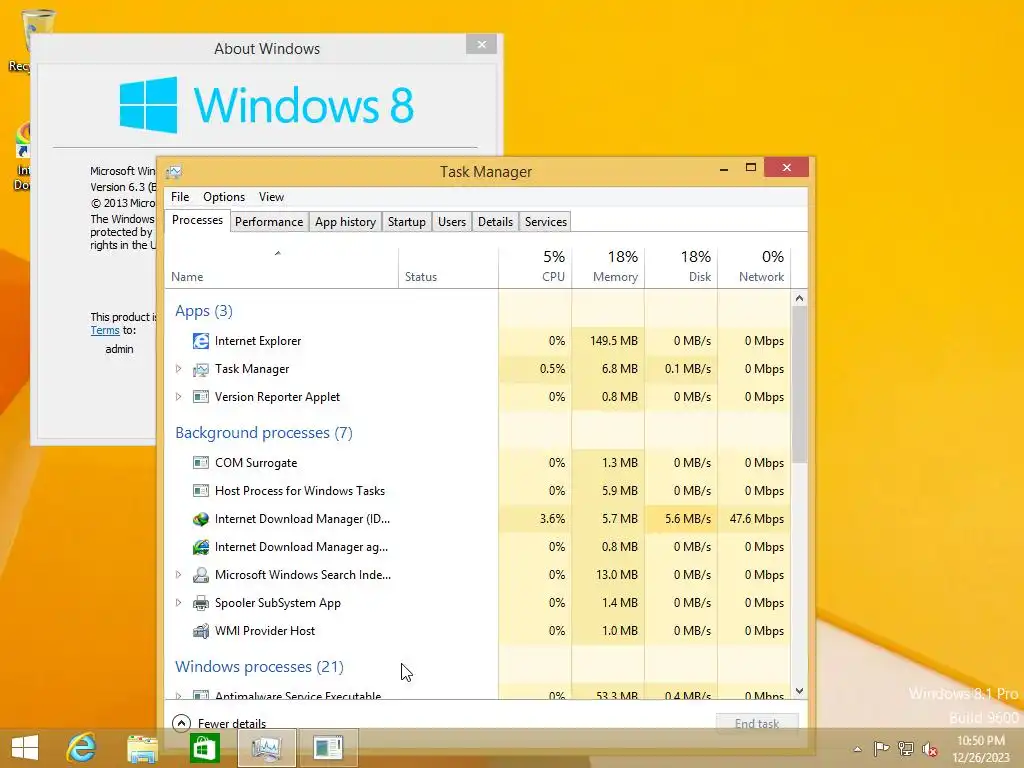Screen dimensions: 1024x768
Task: Select the Internet Download Manager (ID... icon
Action: (200, 519)
